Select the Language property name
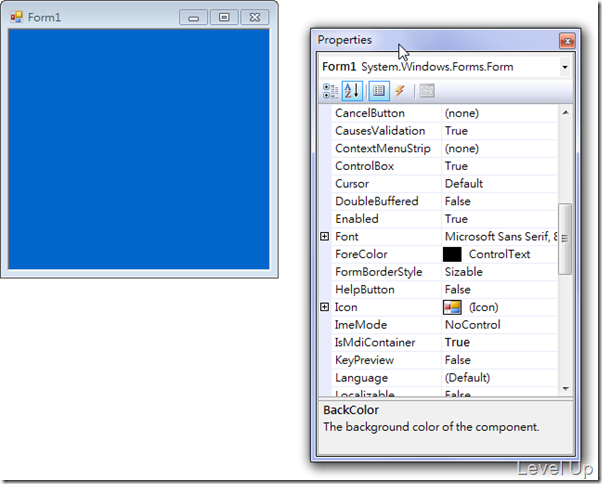The image size is (602, 484). (361, 378)
